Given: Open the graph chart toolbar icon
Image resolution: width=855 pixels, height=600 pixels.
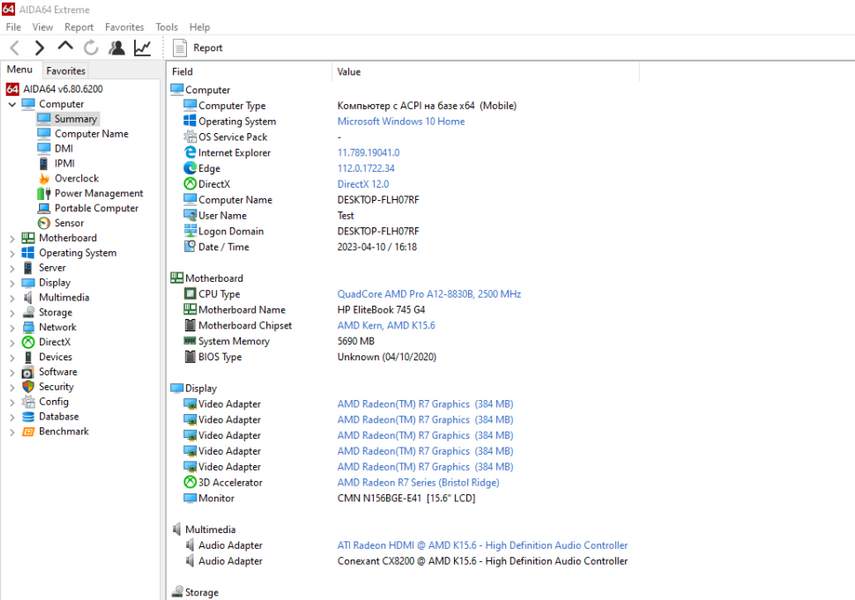Looking at the screenshot, I should tap(142, 48).
